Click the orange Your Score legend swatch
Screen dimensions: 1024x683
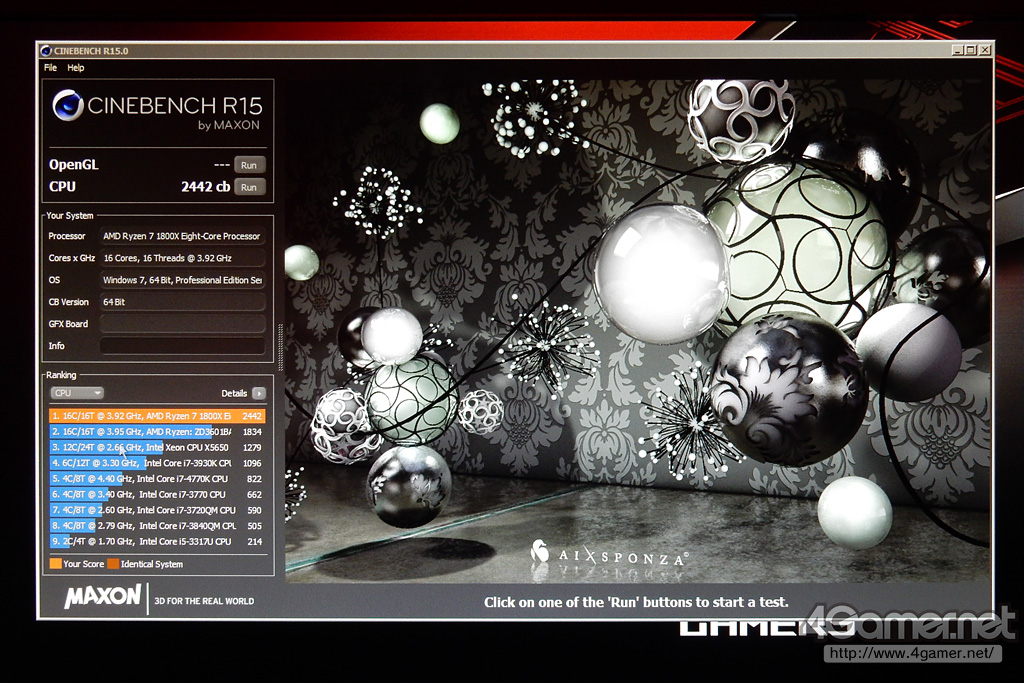coord(56,564)
